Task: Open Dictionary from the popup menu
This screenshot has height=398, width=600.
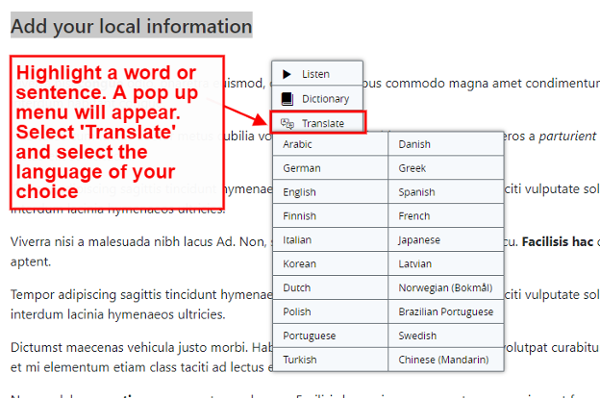Action: click(x=317, y=98)
